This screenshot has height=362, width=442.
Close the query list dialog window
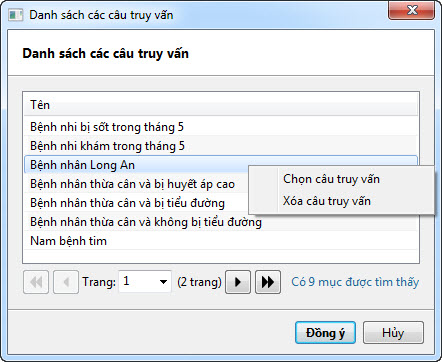point(412,11)
